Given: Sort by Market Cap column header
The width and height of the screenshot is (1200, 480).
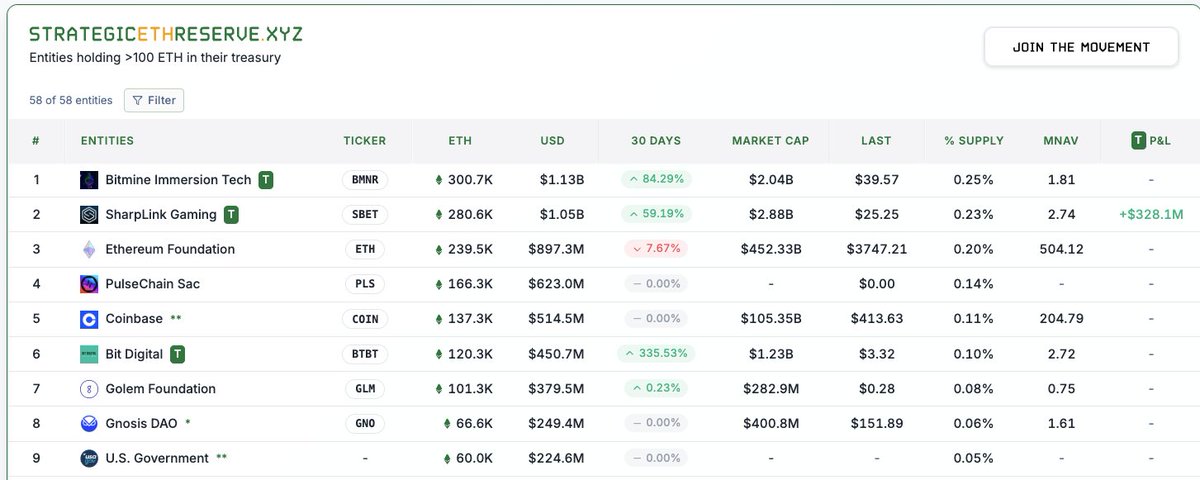Looking at the screenshot, I should tap(770, 141).
